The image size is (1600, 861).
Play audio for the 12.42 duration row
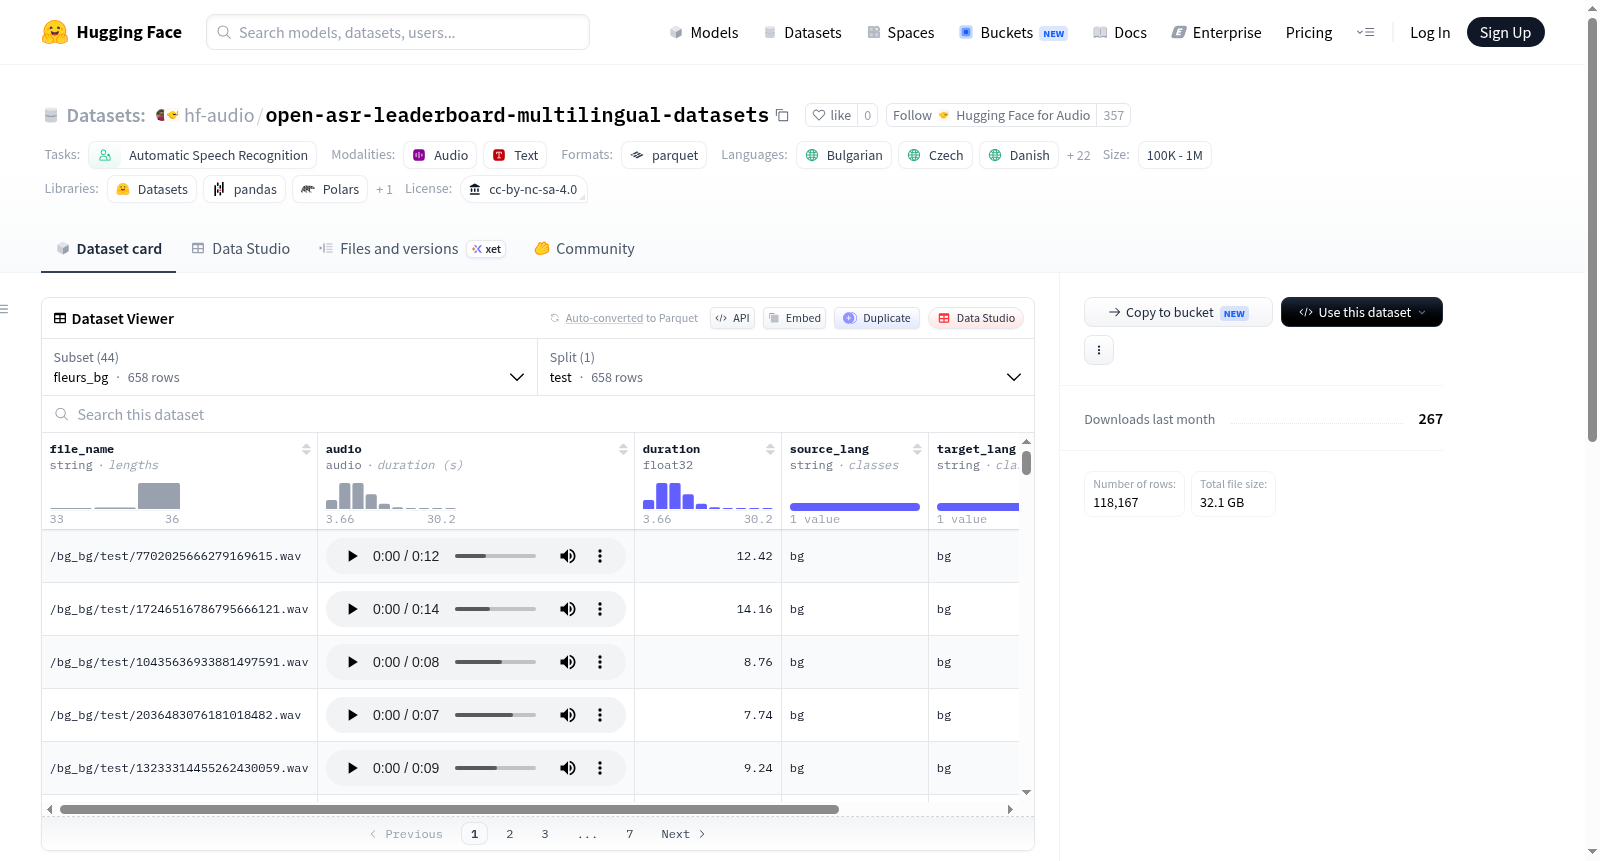[x=352, y=556]
